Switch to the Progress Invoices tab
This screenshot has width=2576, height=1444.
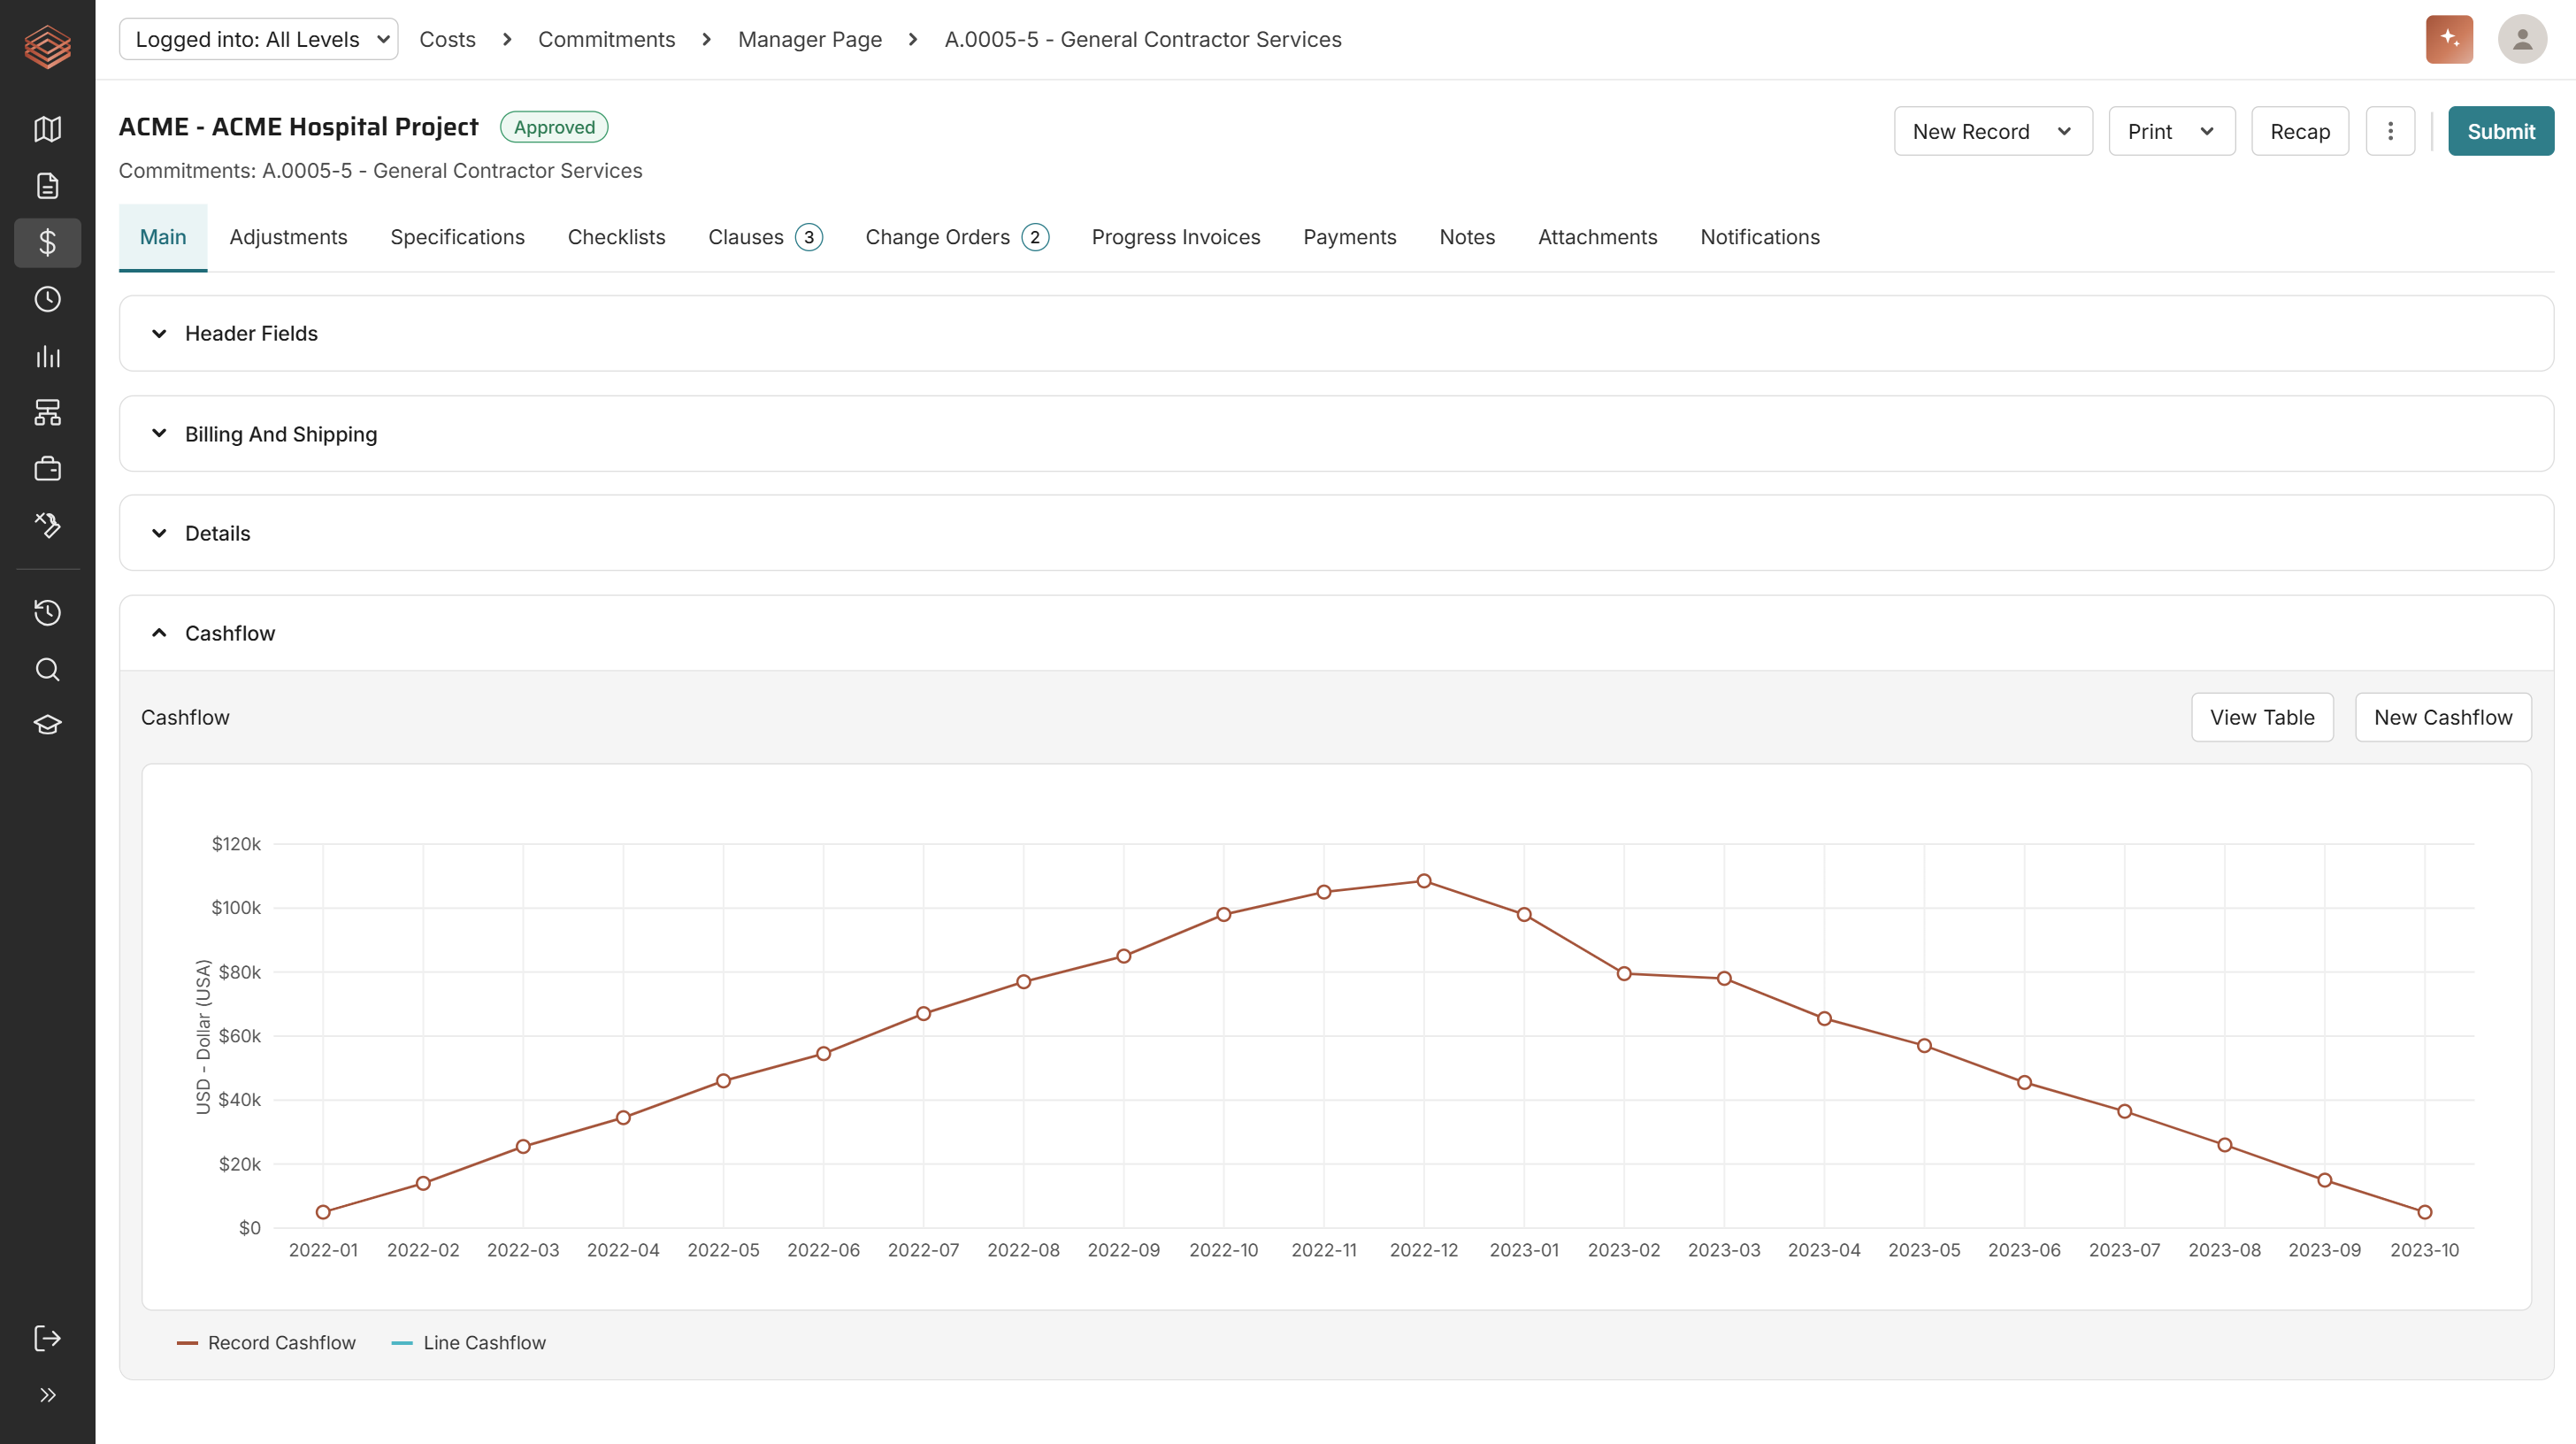pos(1175,237)
